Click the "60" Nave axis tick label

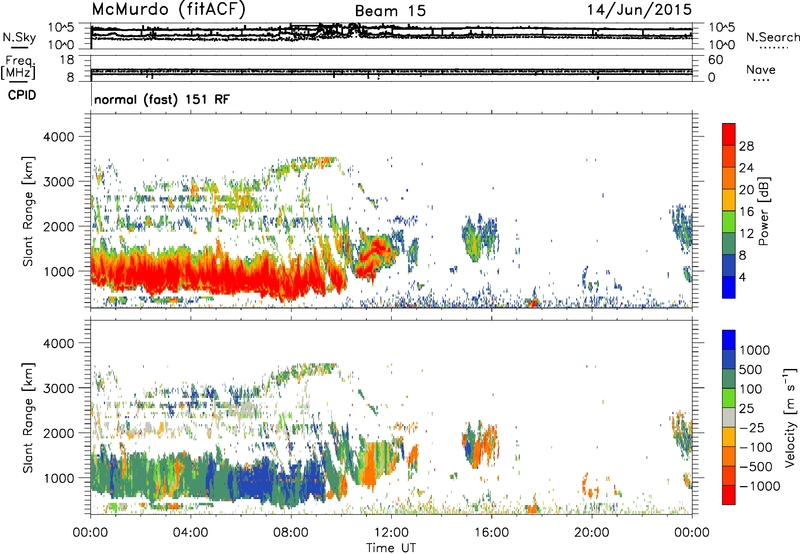[x=715, y=60]
